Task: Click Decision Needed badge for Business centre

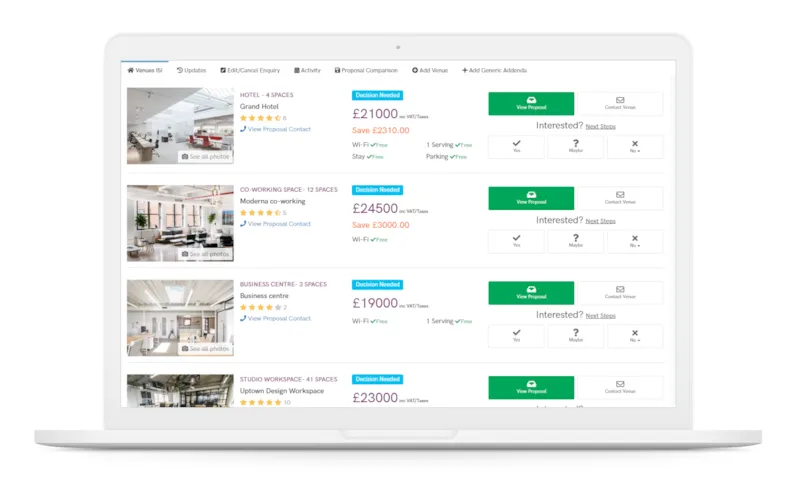Action: click(x=378, y=285)
